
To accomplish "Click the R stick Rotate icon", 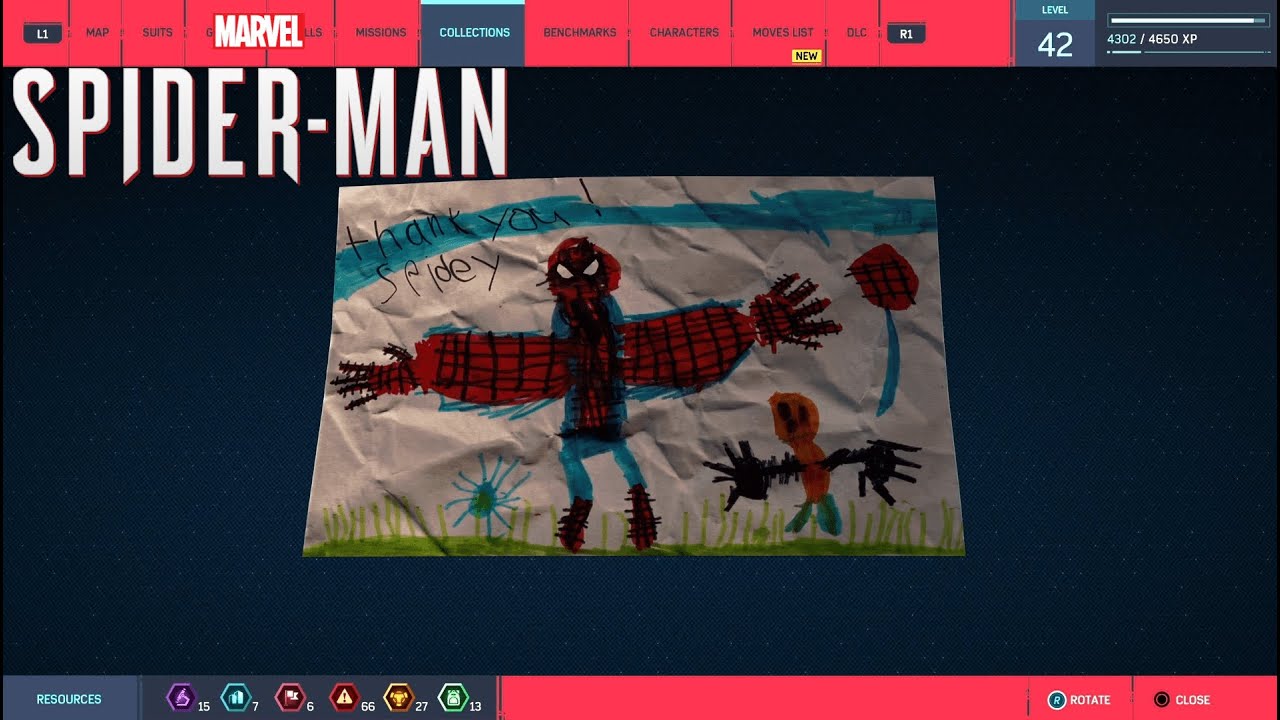I will pyautogui.click(x=1056, y=700).
